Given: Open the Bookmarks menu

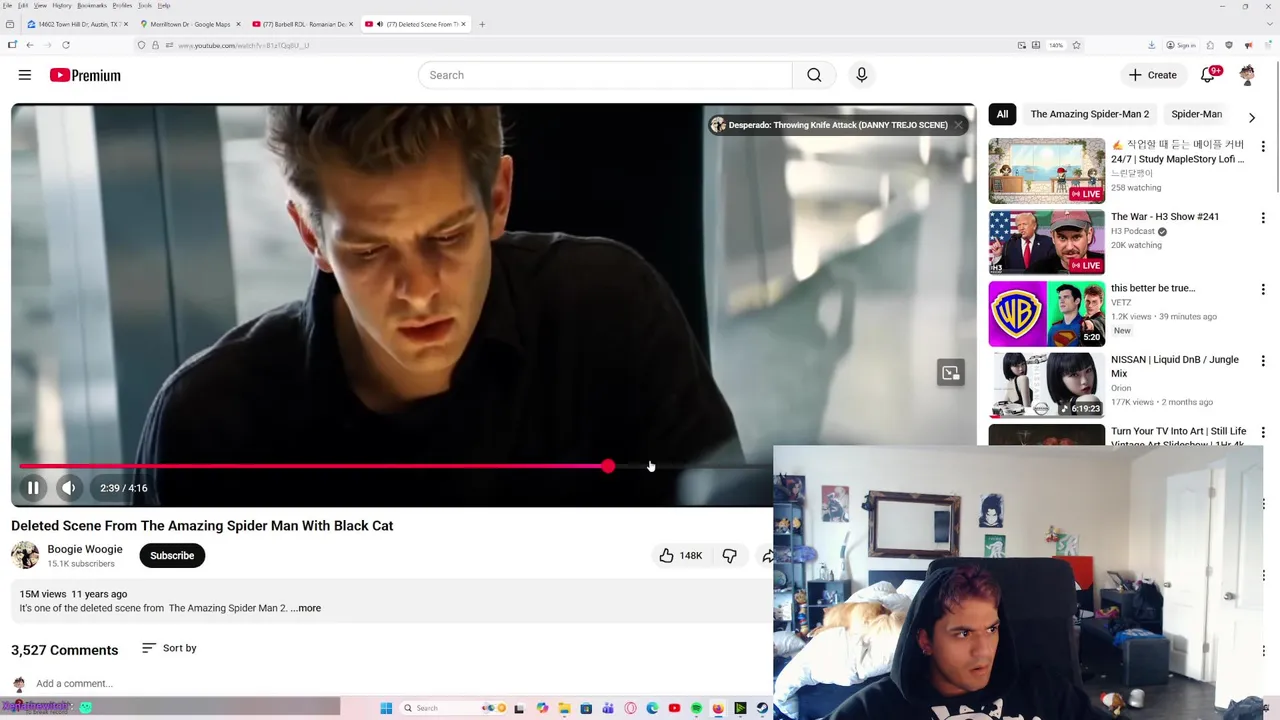Looking at the screenshot, I should [x=91, y=5].
